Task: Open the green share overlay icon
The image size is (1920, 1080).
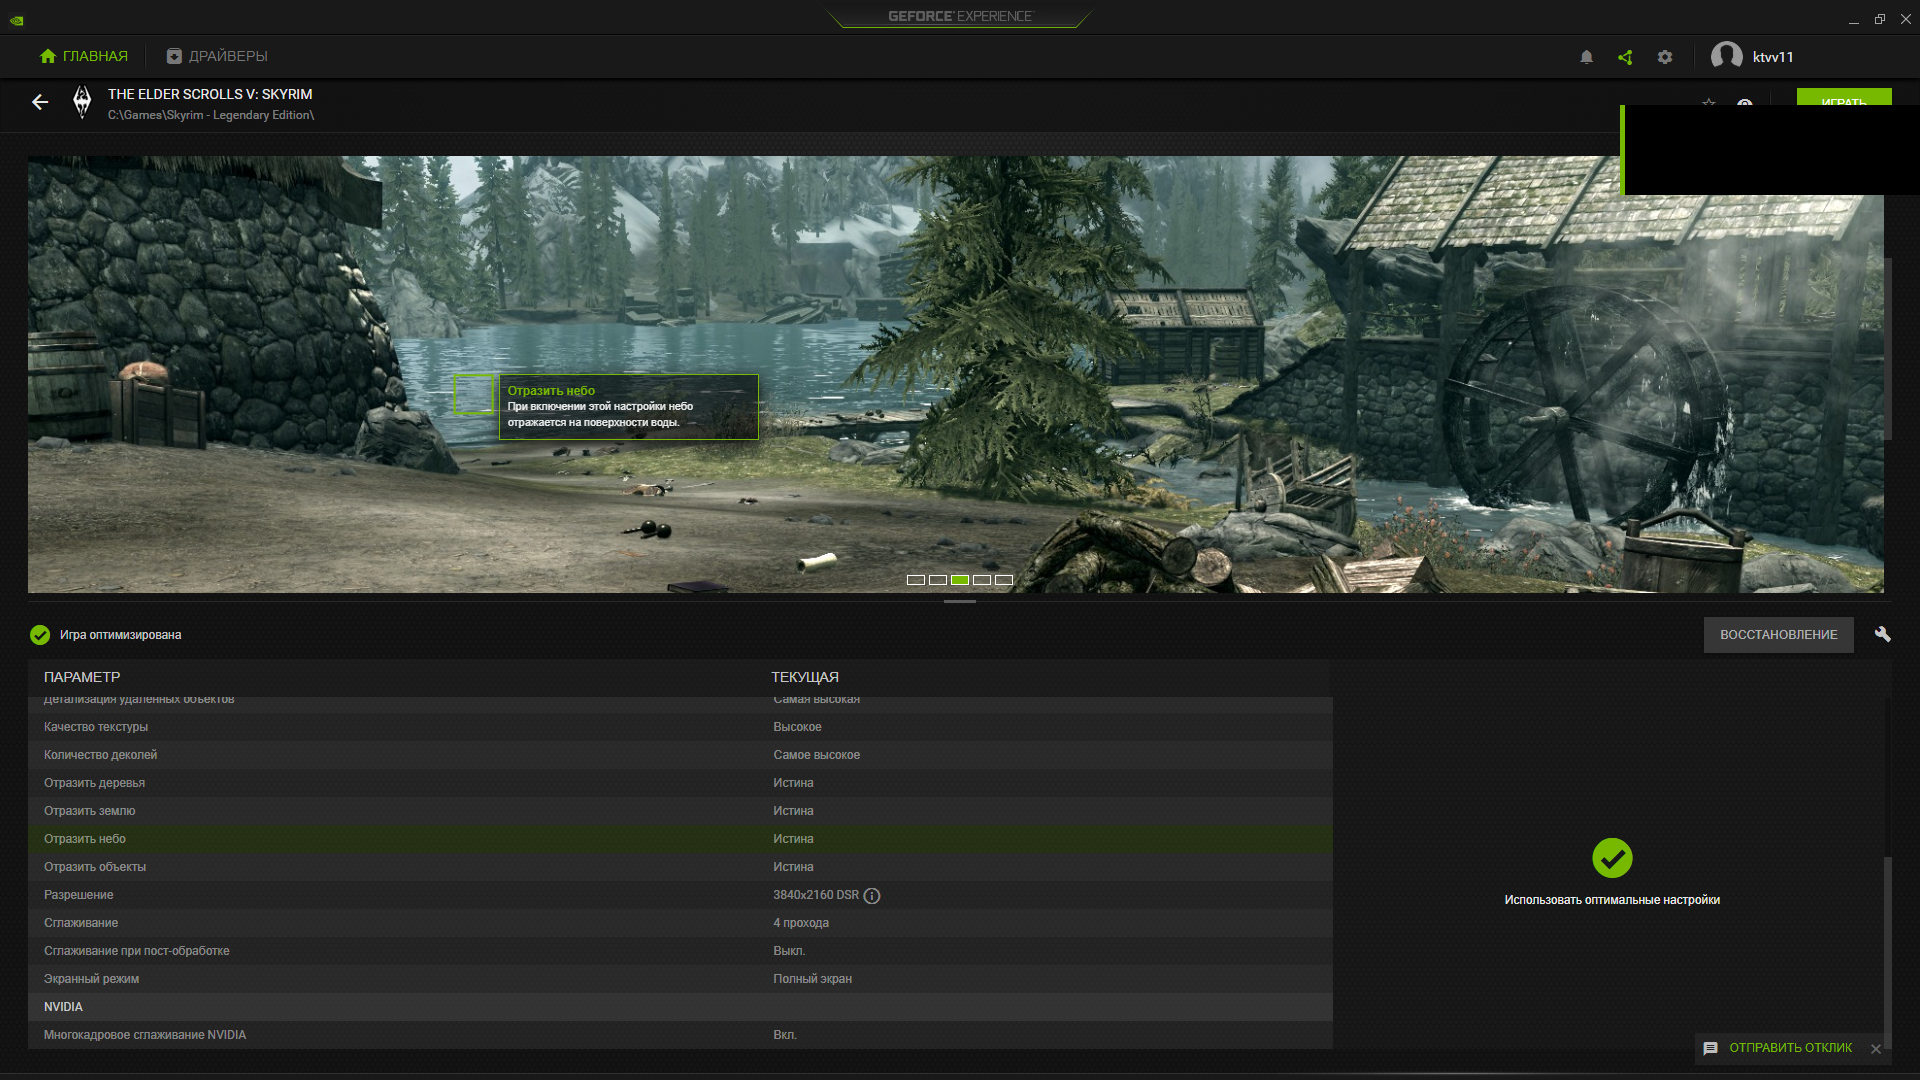Action: pyautogui.click(x=1625, y=57)
